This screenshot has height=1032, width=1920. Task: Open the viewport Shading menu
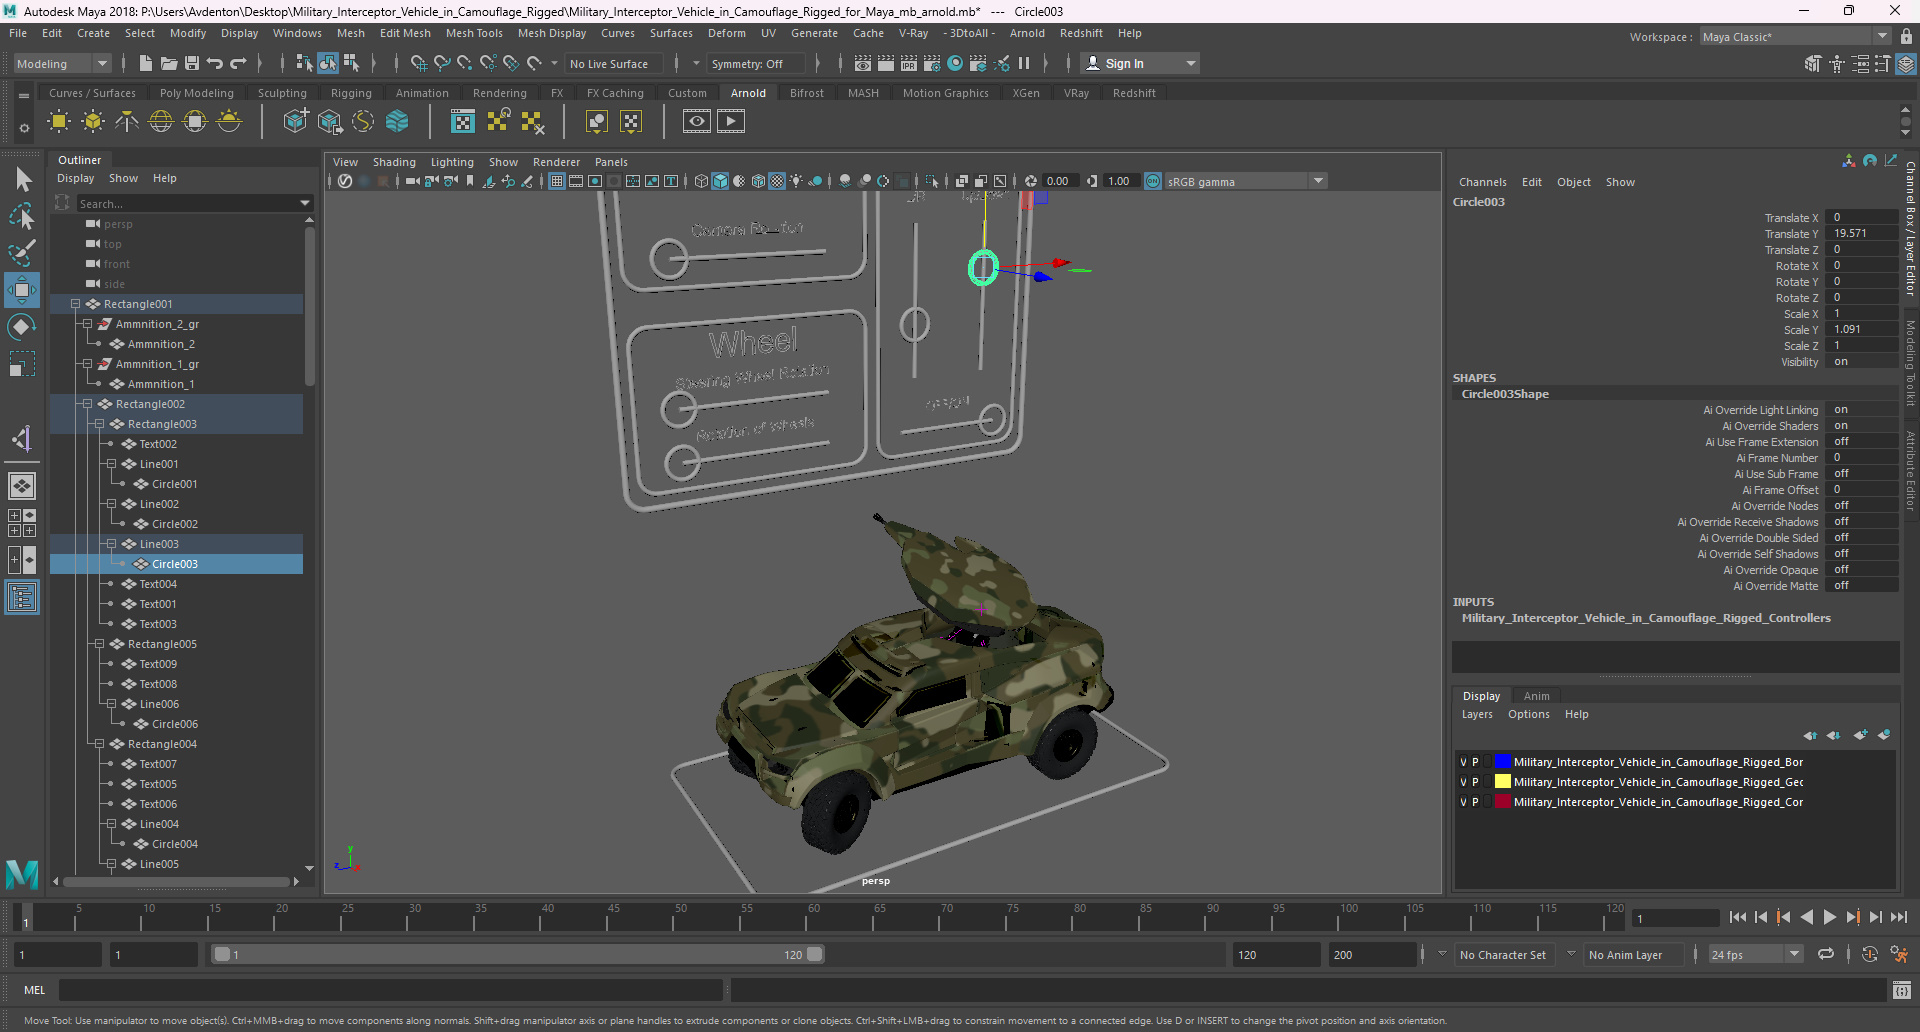tap(394, 162)
